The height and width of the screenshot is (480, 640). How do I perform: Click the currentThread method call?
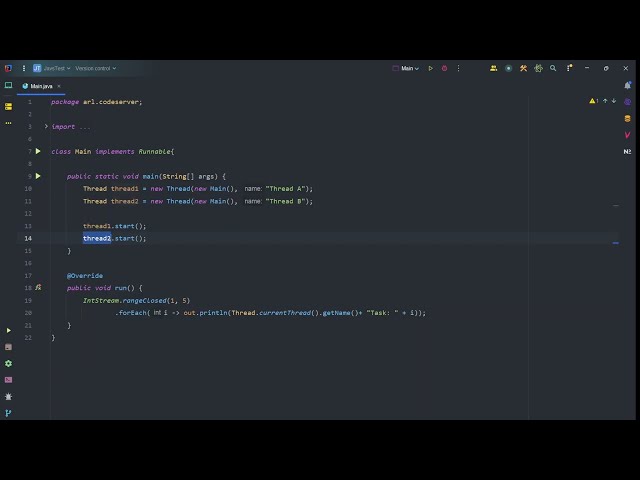point(285,313)
